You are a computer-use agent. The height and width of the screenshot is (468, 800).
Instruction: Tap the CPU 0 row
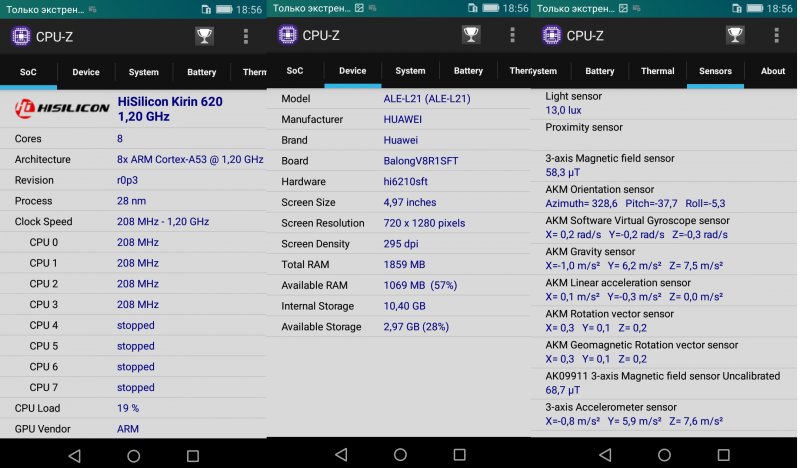pos(133,242)
